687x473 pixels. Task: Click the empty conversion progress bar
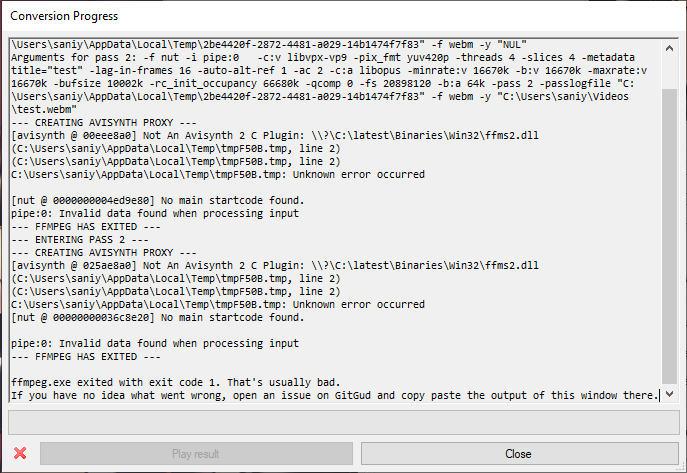coord(344,422)
